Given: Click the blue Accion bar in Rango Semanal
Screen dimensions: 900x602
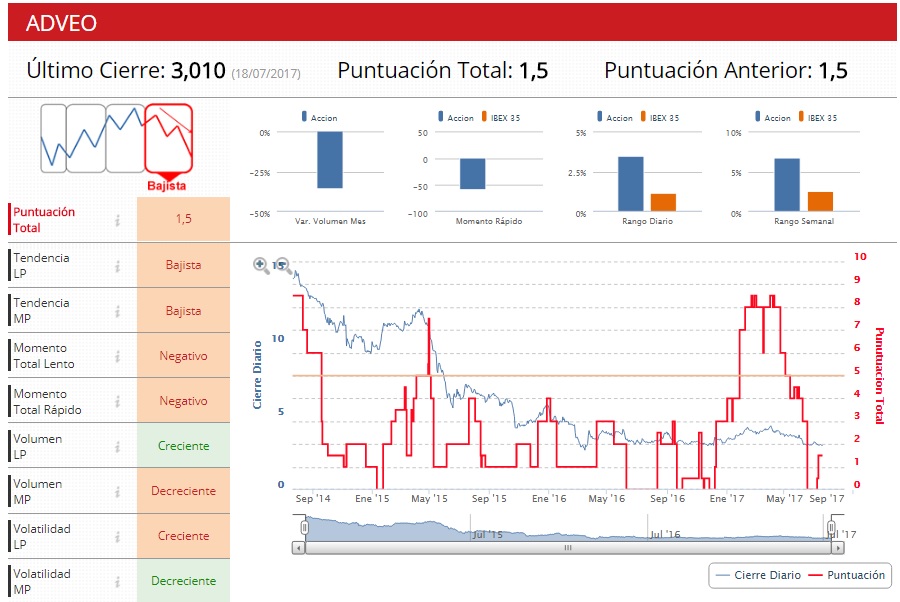Looking at the screenshot, I should pyautogui.click(x=787, y=185).
